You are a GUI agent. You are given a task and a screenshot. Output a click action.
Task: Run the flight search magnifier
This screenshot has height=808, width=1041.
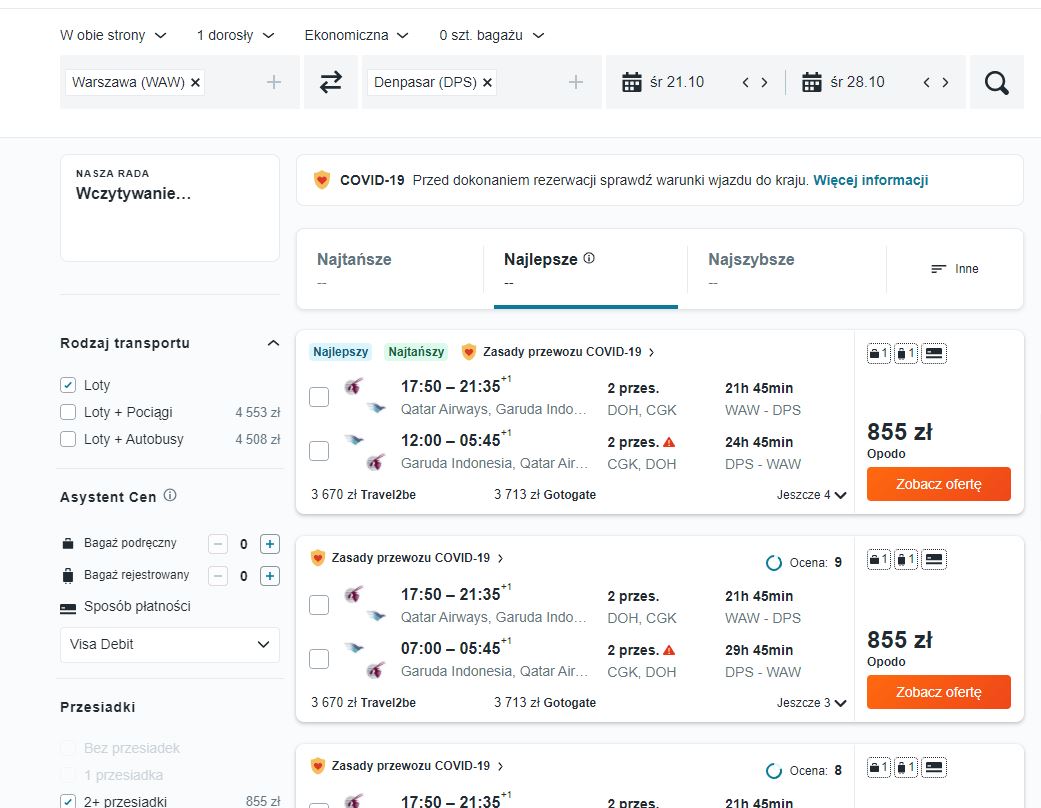coord(997,82)
